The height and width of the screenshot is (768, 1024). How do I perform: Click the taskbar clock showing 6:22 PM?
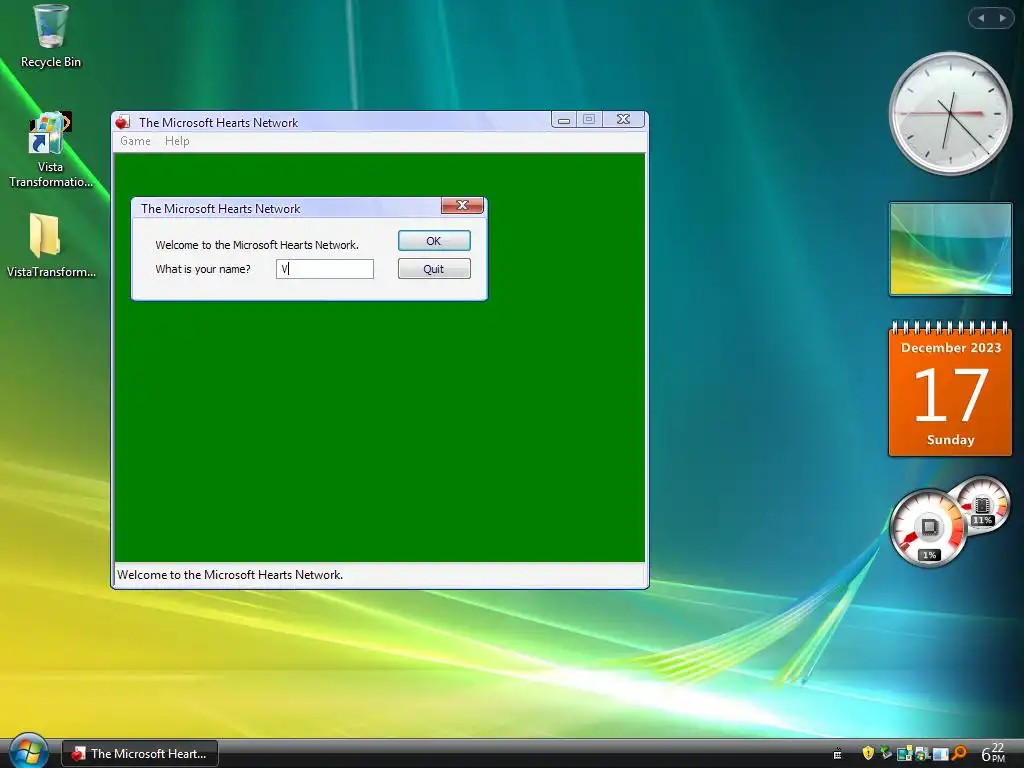point(993,753)
